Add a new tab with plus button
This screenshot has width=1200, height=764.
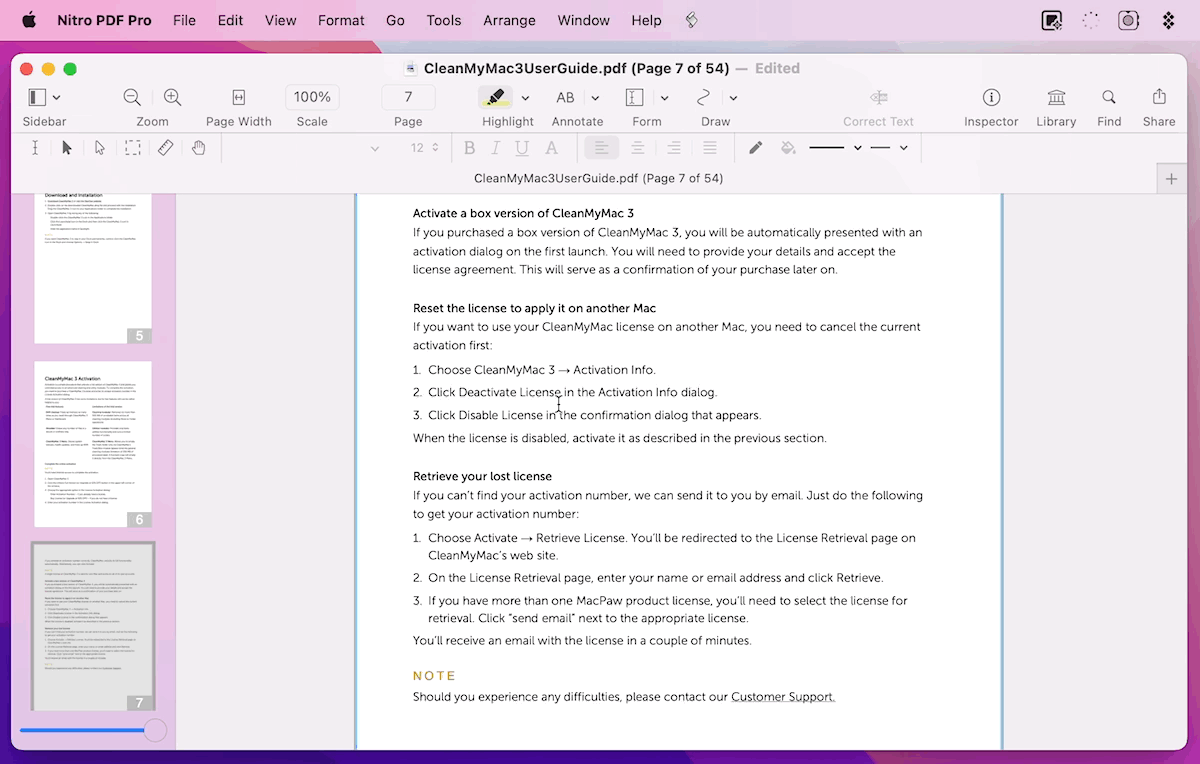[1171, 179]
